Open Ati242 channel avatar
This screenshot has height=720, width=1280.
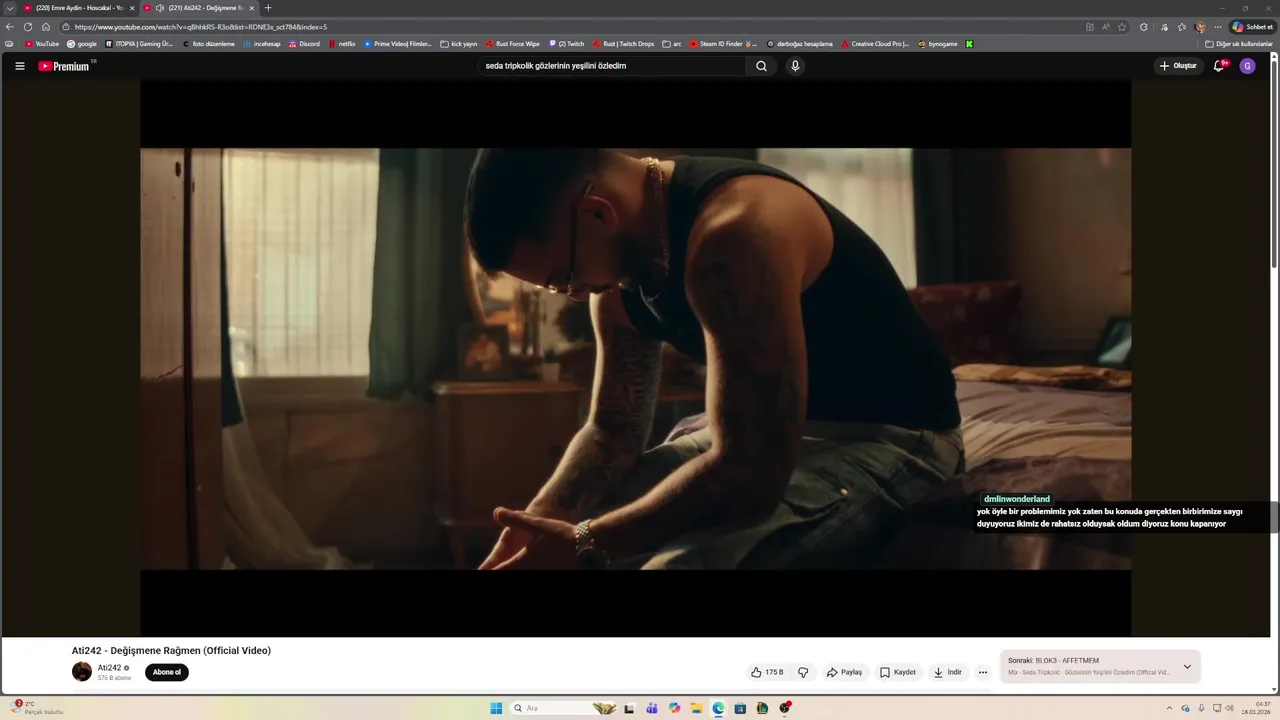82,672
